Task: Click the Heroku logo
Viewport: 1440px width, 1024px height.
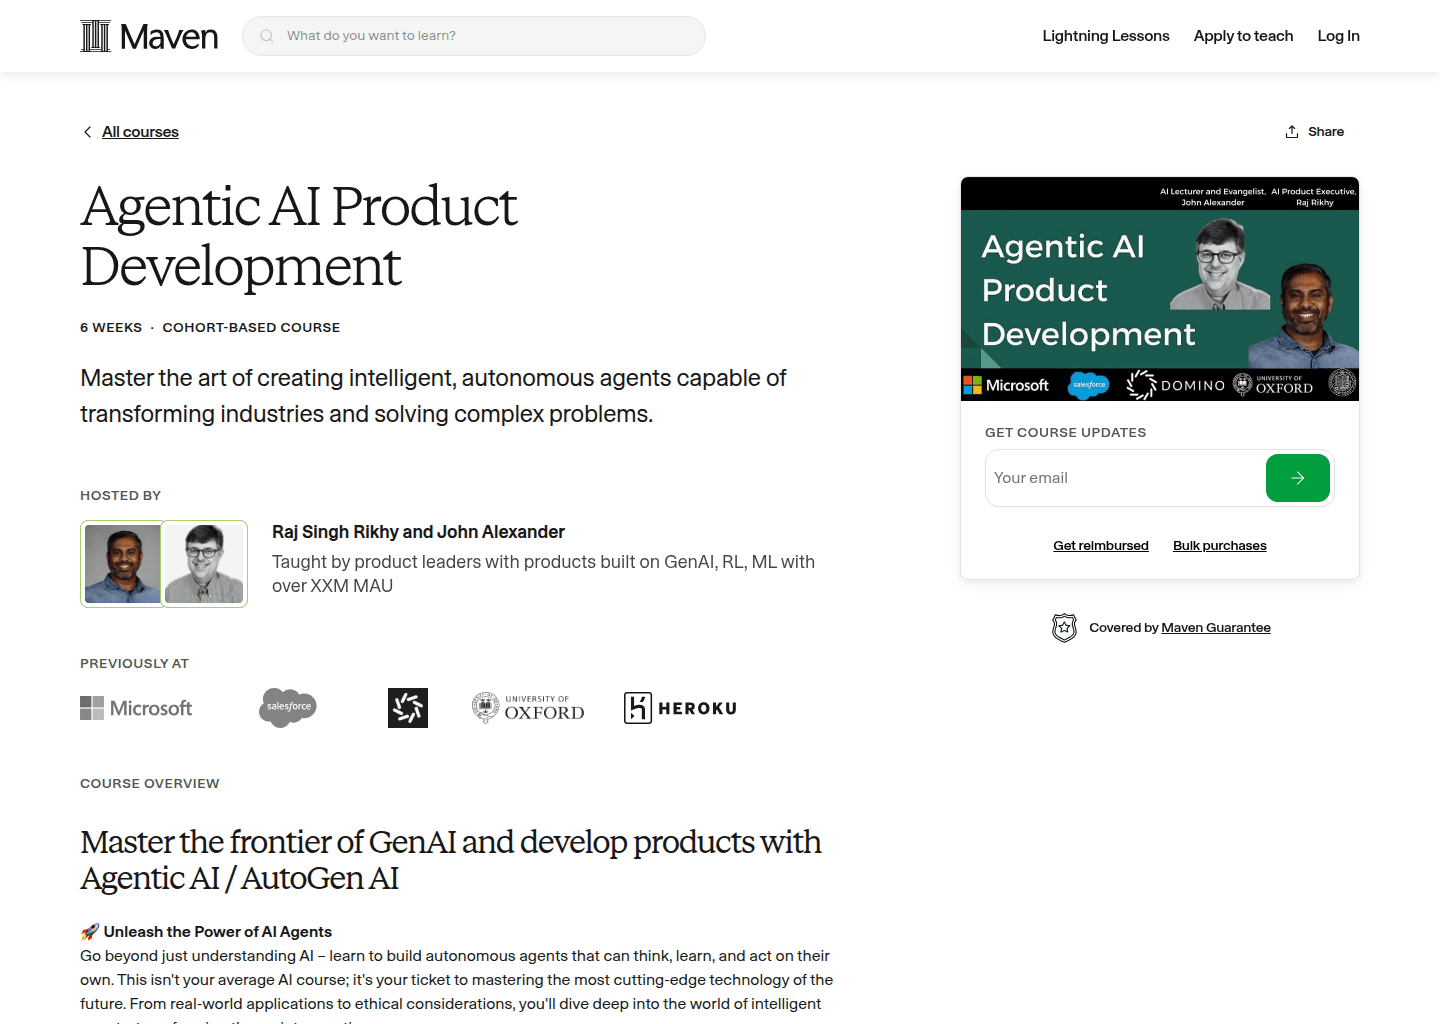Action: coord(680,707)
